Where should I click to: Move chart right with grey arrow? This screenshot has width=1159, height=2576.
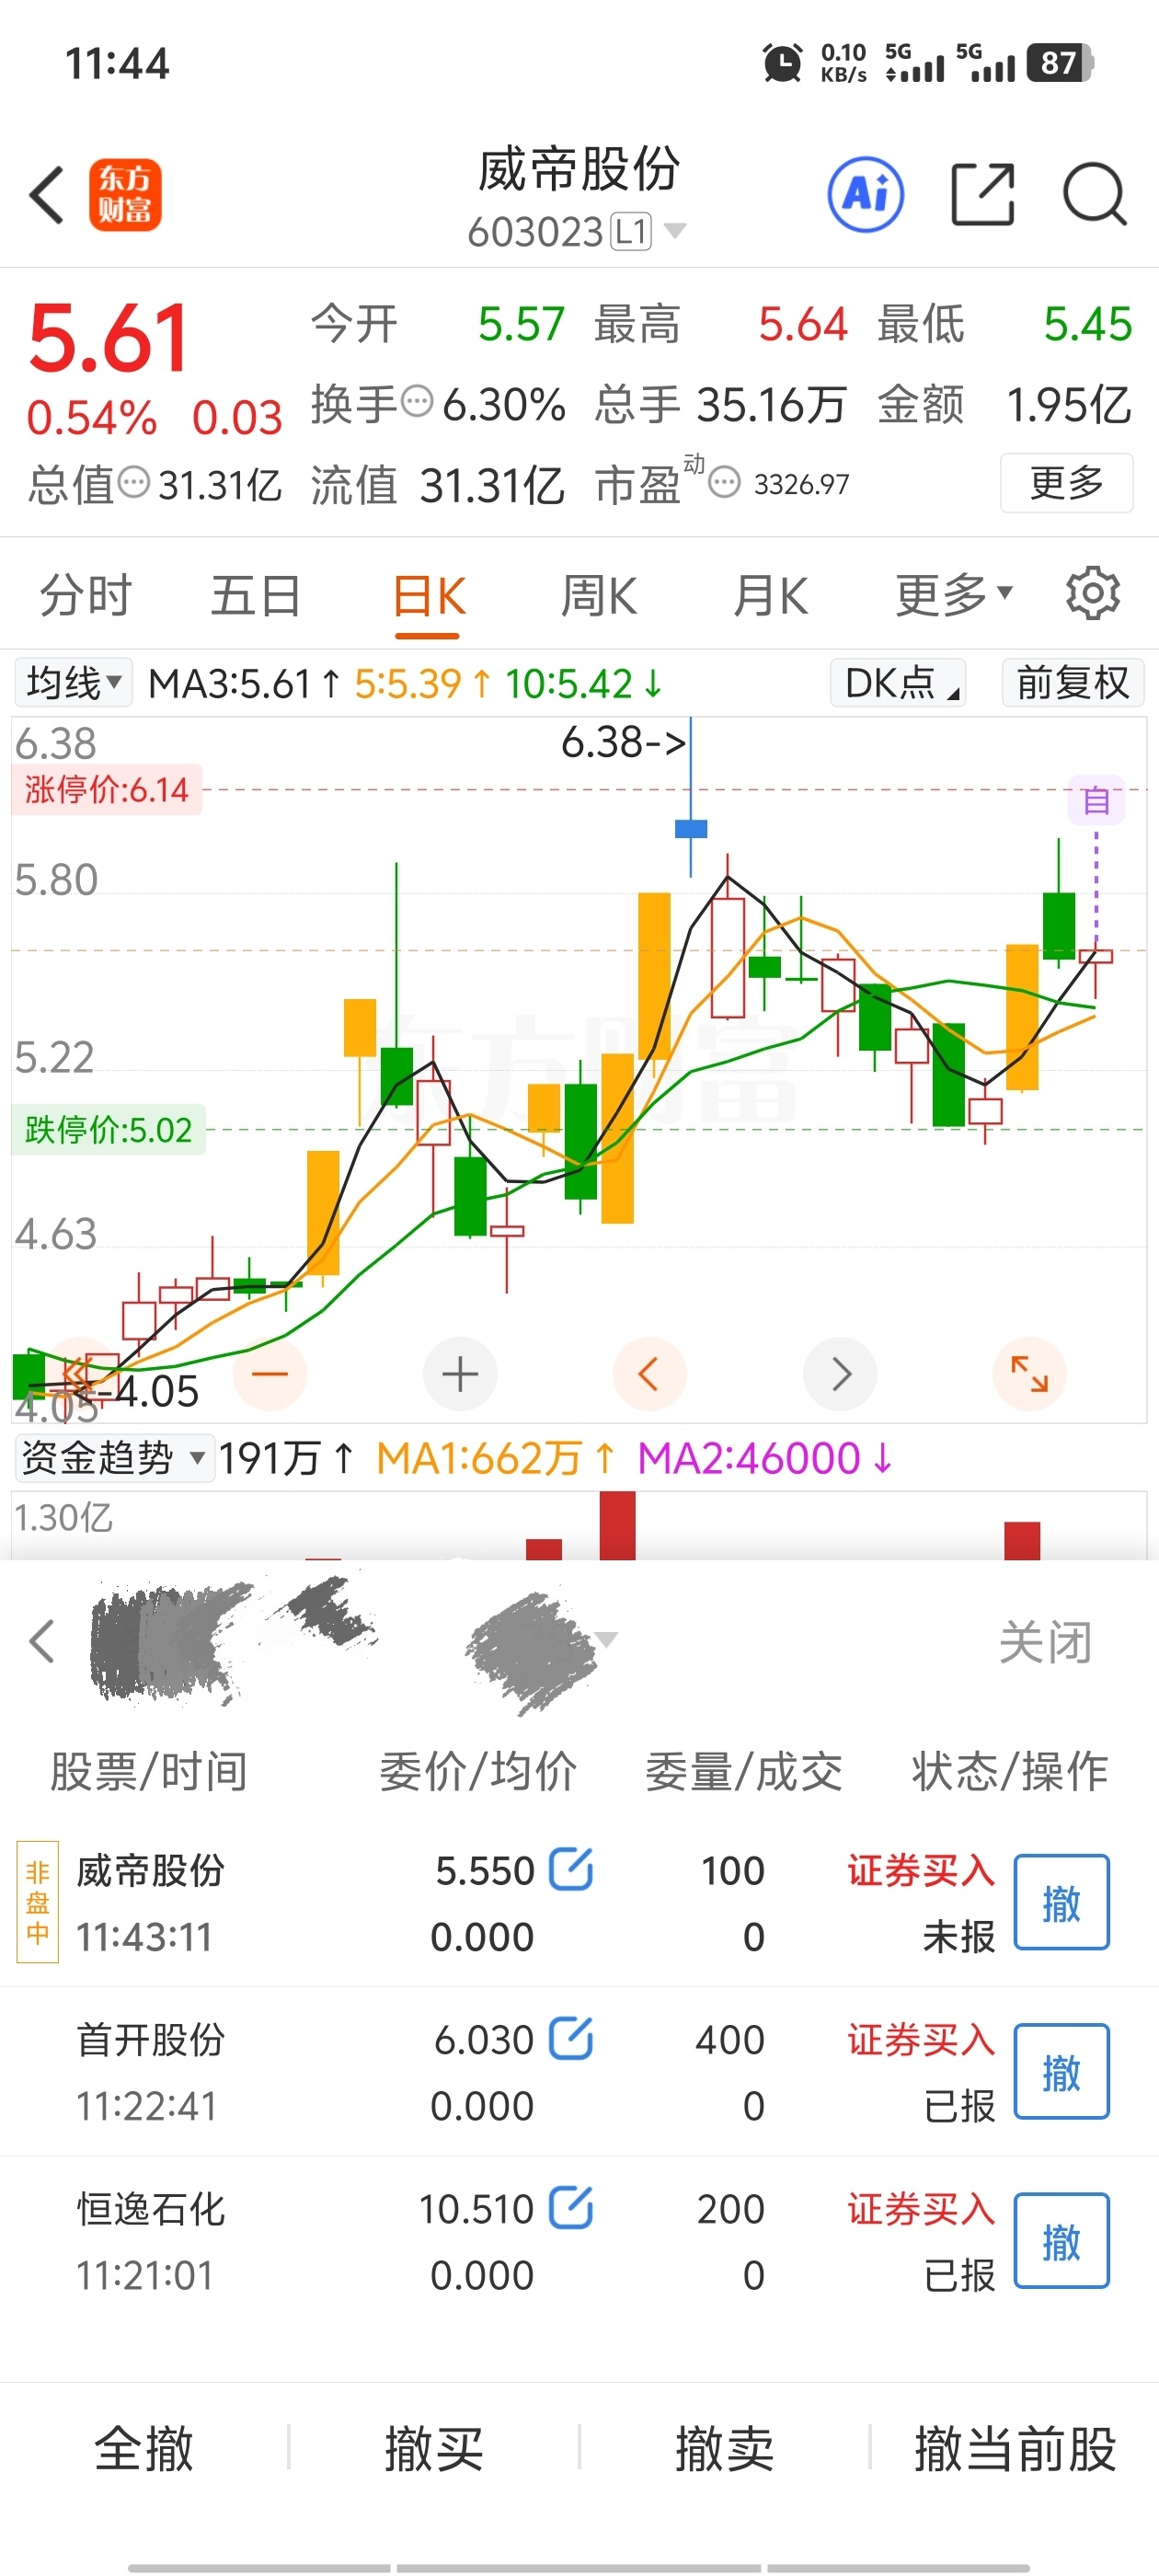tap(840, 1374)
